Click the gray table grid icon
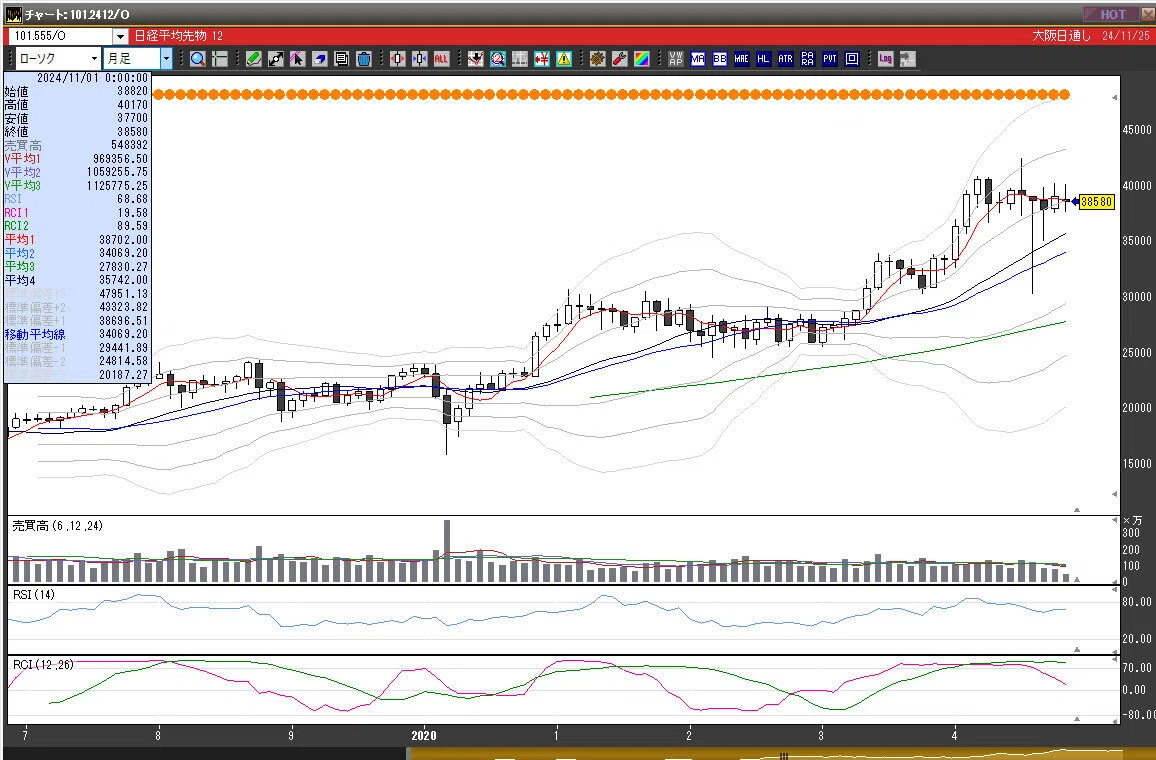Viewport: 1156px width, 760px height. pos(520,59)
